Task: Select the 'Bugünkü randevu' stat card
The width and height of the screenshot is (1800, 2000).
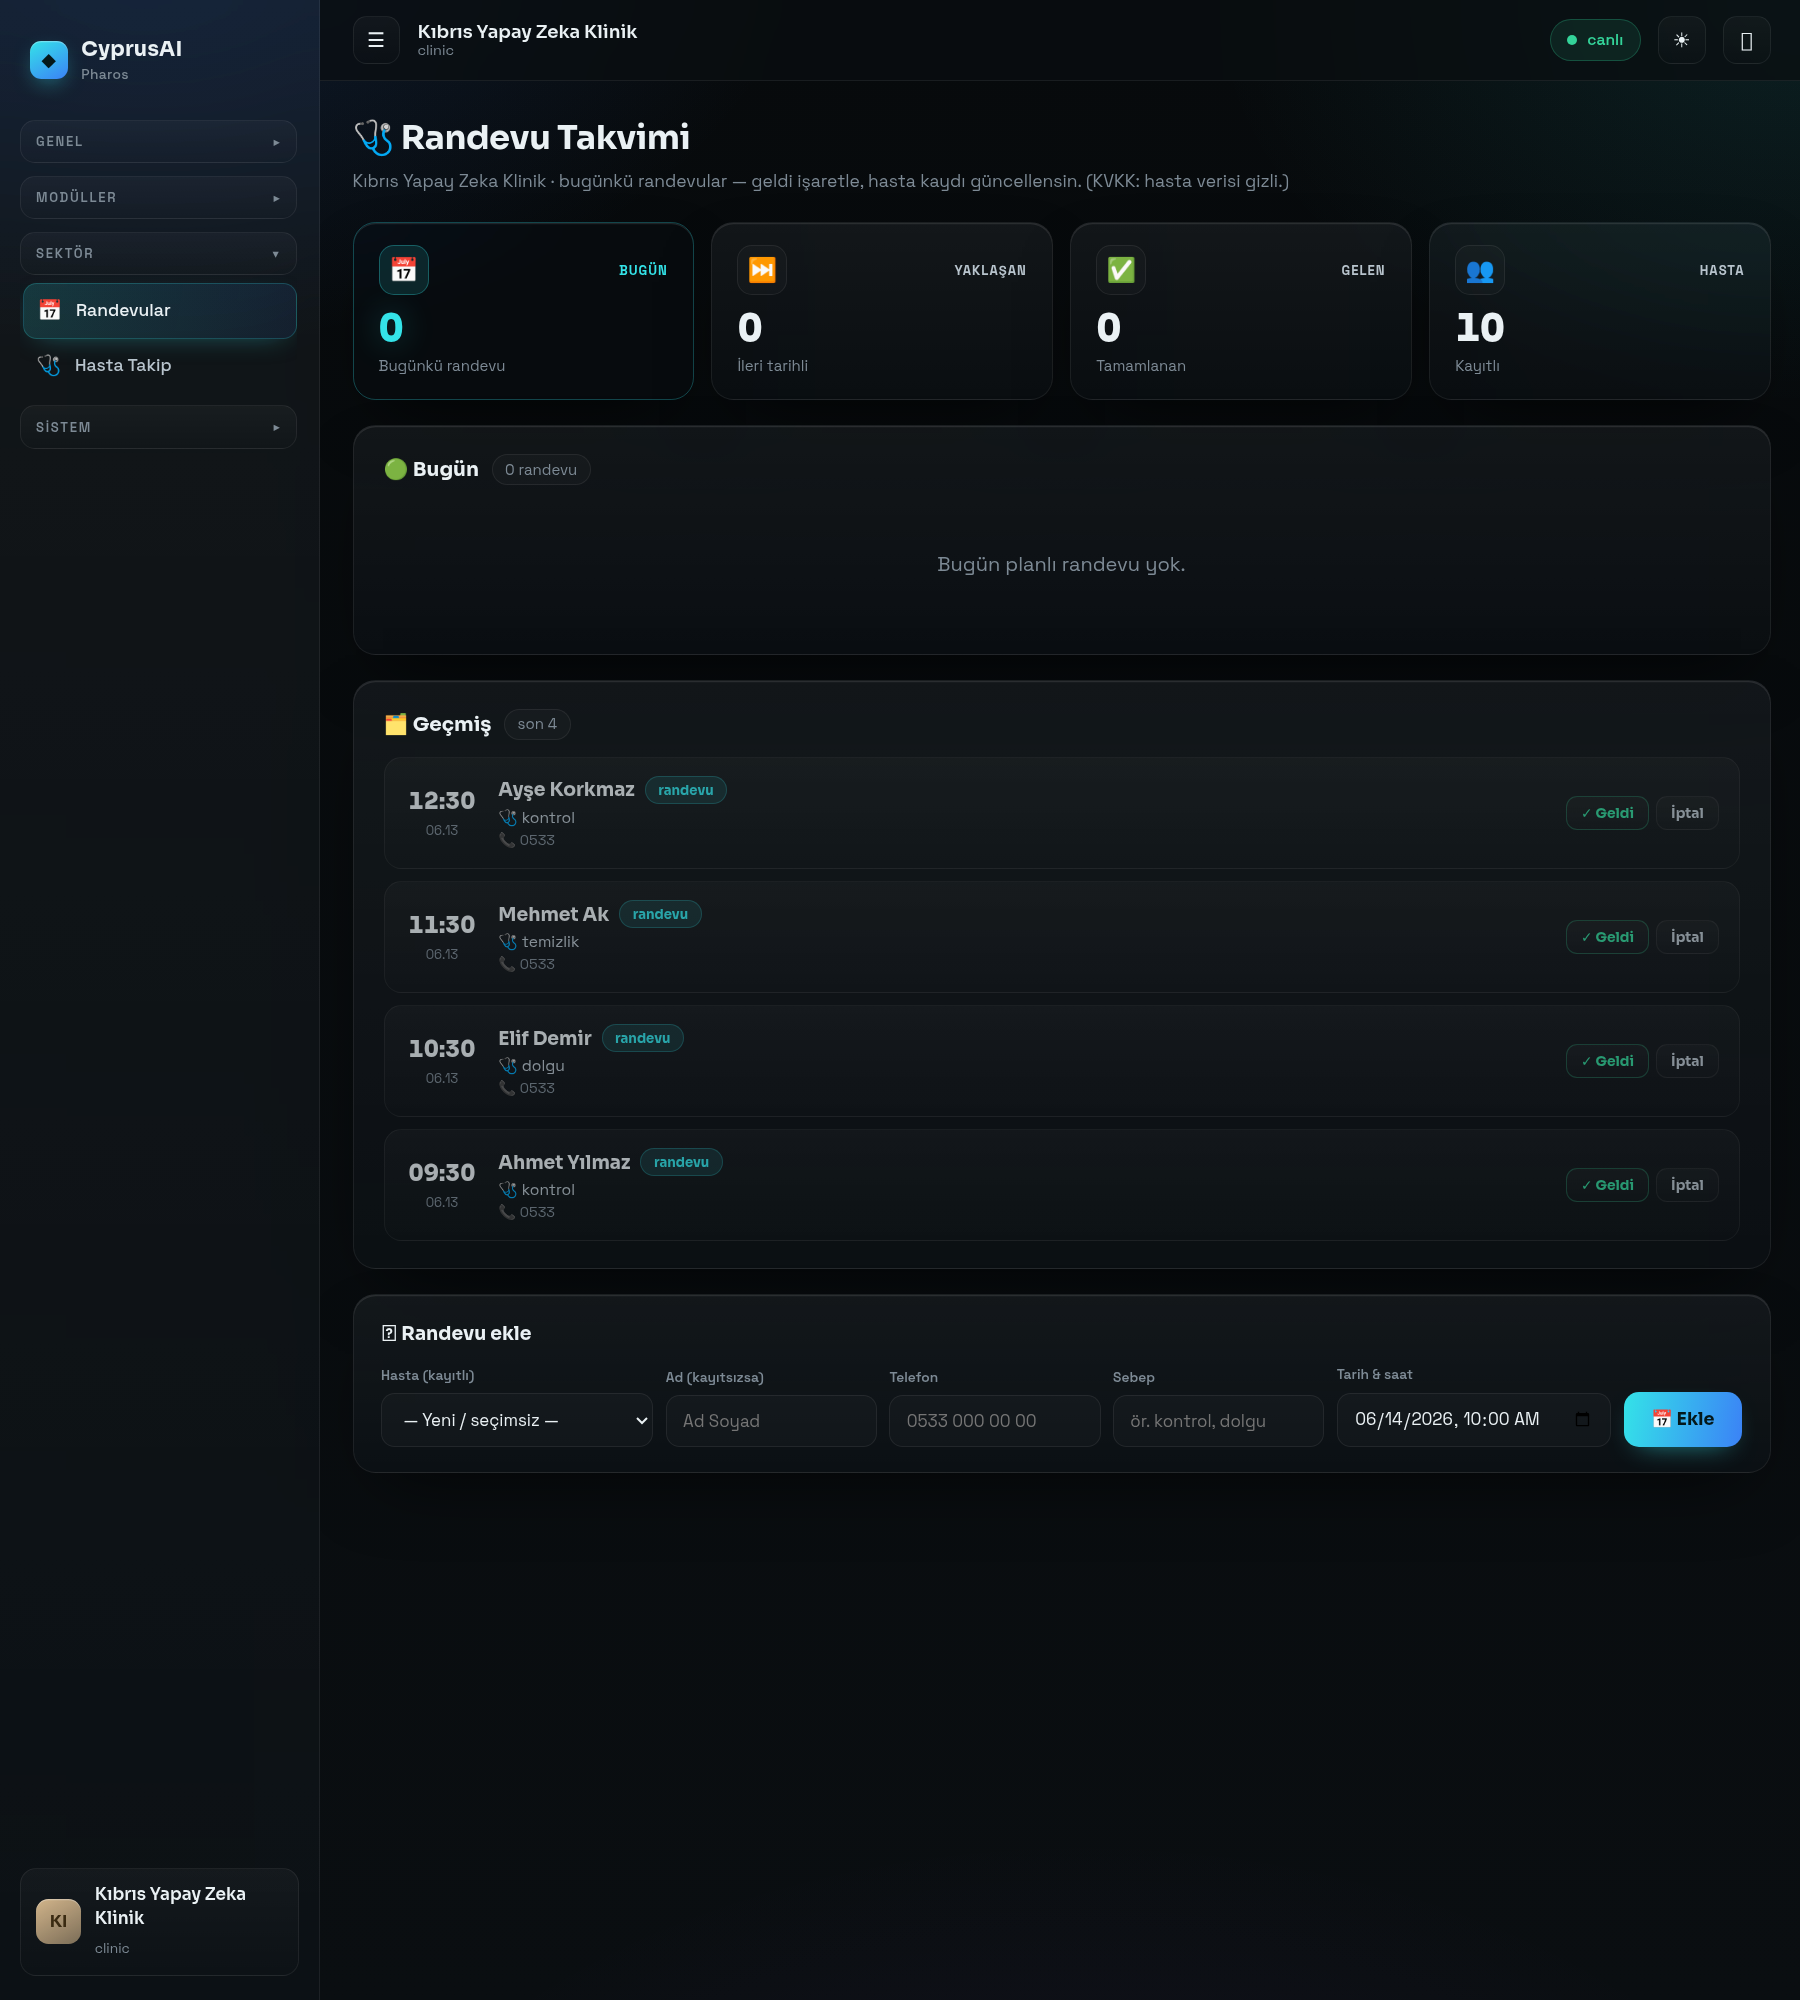Action: click(x=523, y=311)
